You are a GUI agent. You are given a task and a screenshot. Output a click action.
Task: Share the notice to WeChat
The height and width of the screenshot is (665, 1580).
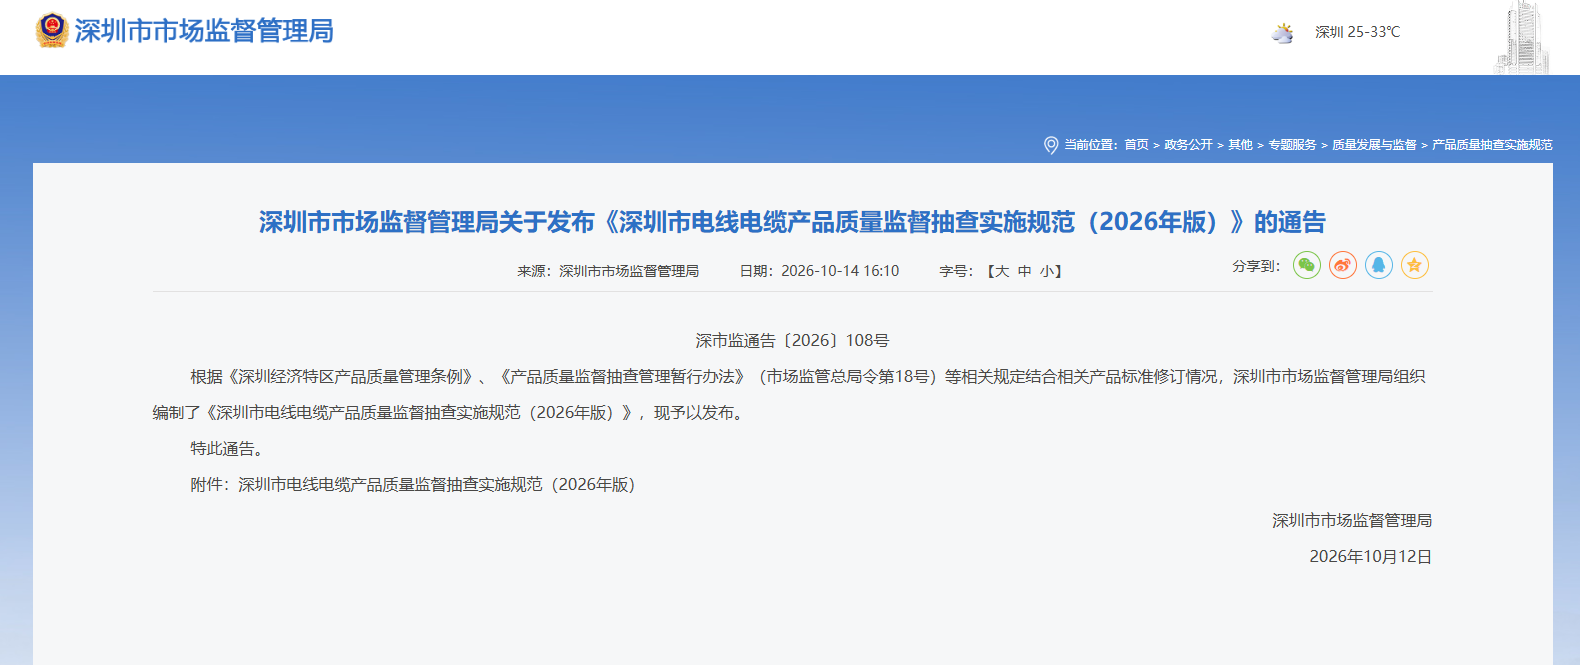pos(1307,265)
